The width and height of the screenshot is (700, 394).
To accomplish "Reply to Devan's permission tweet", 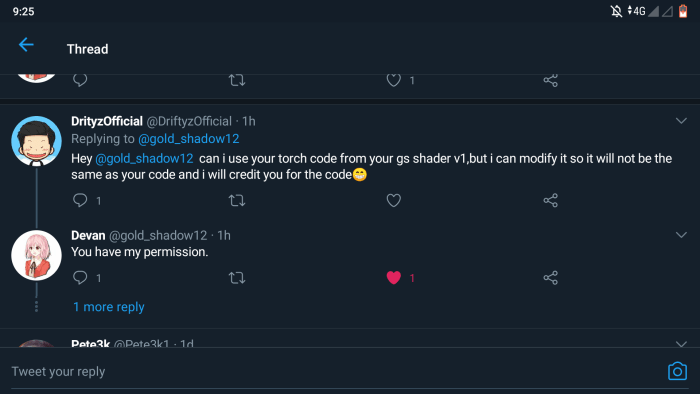I will click(80, 278).
